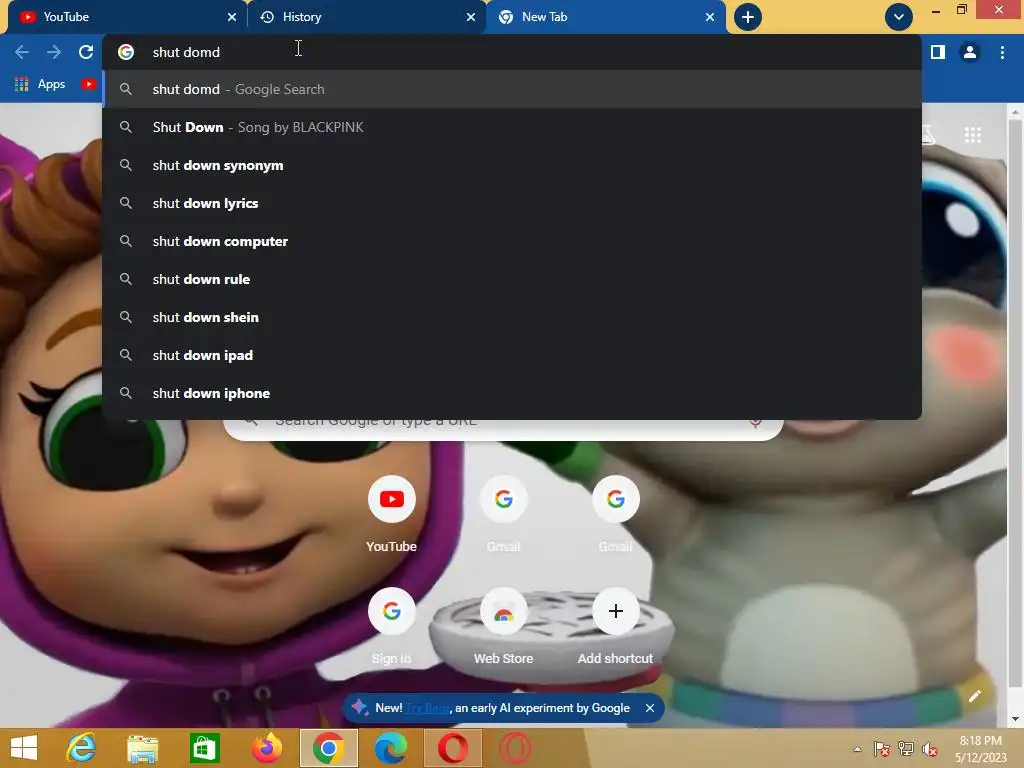The image size is (1024, 768).
Task: Close the New Tab tab
Action: click(x=710, y=17)
